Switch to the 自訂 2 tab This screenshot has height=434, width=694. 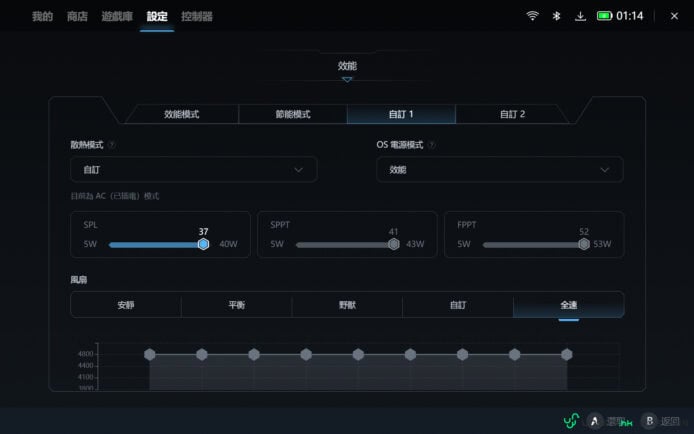coord(512,114)
